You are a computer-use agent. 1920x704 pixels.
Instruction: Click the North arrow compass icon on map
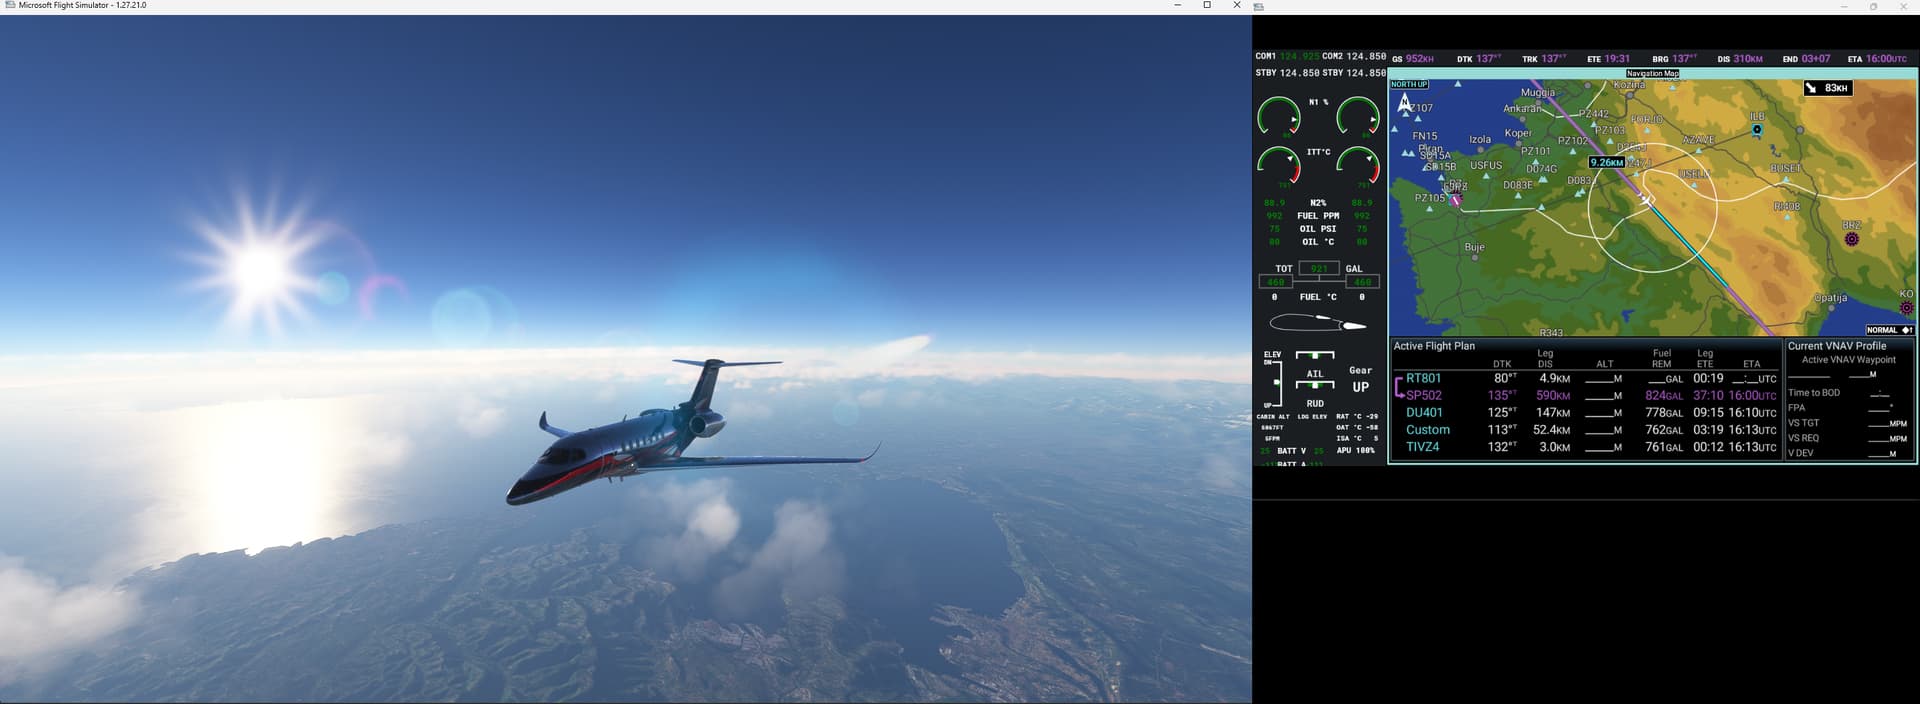click(x=1405, y=102)
